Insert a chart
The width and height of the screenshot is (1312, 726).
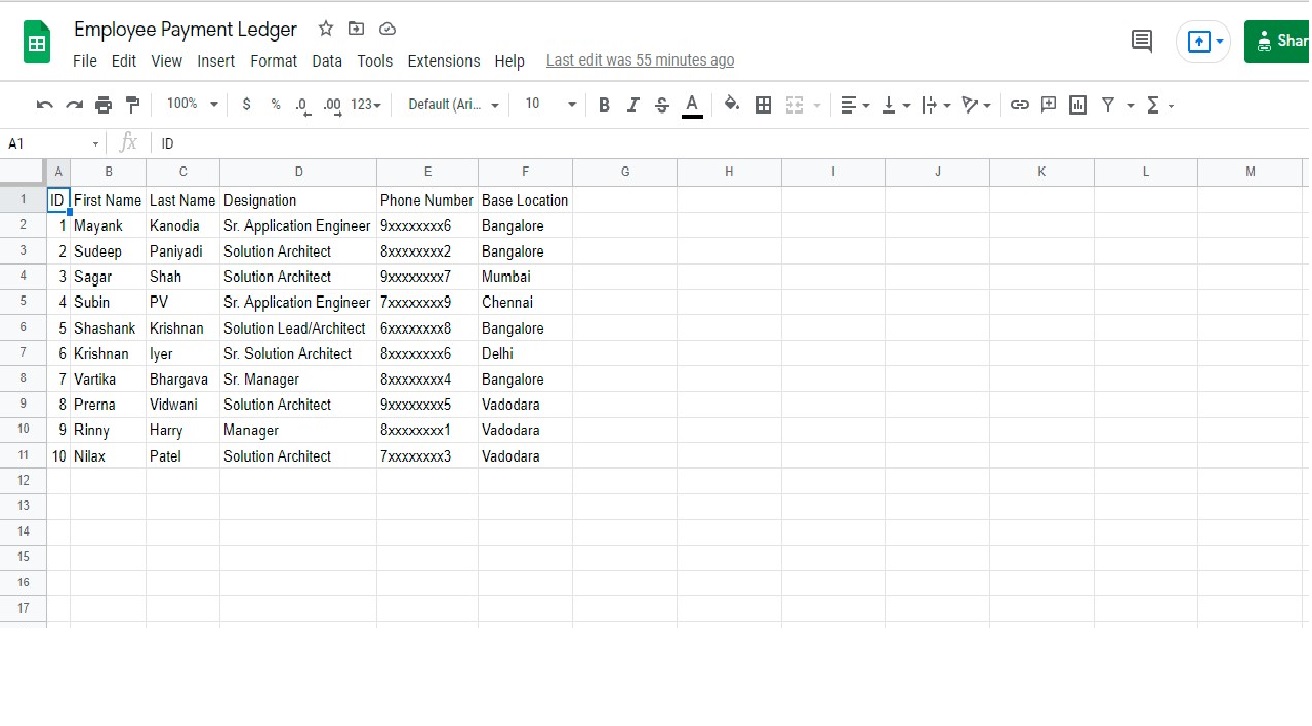(x=1078, y=104)
